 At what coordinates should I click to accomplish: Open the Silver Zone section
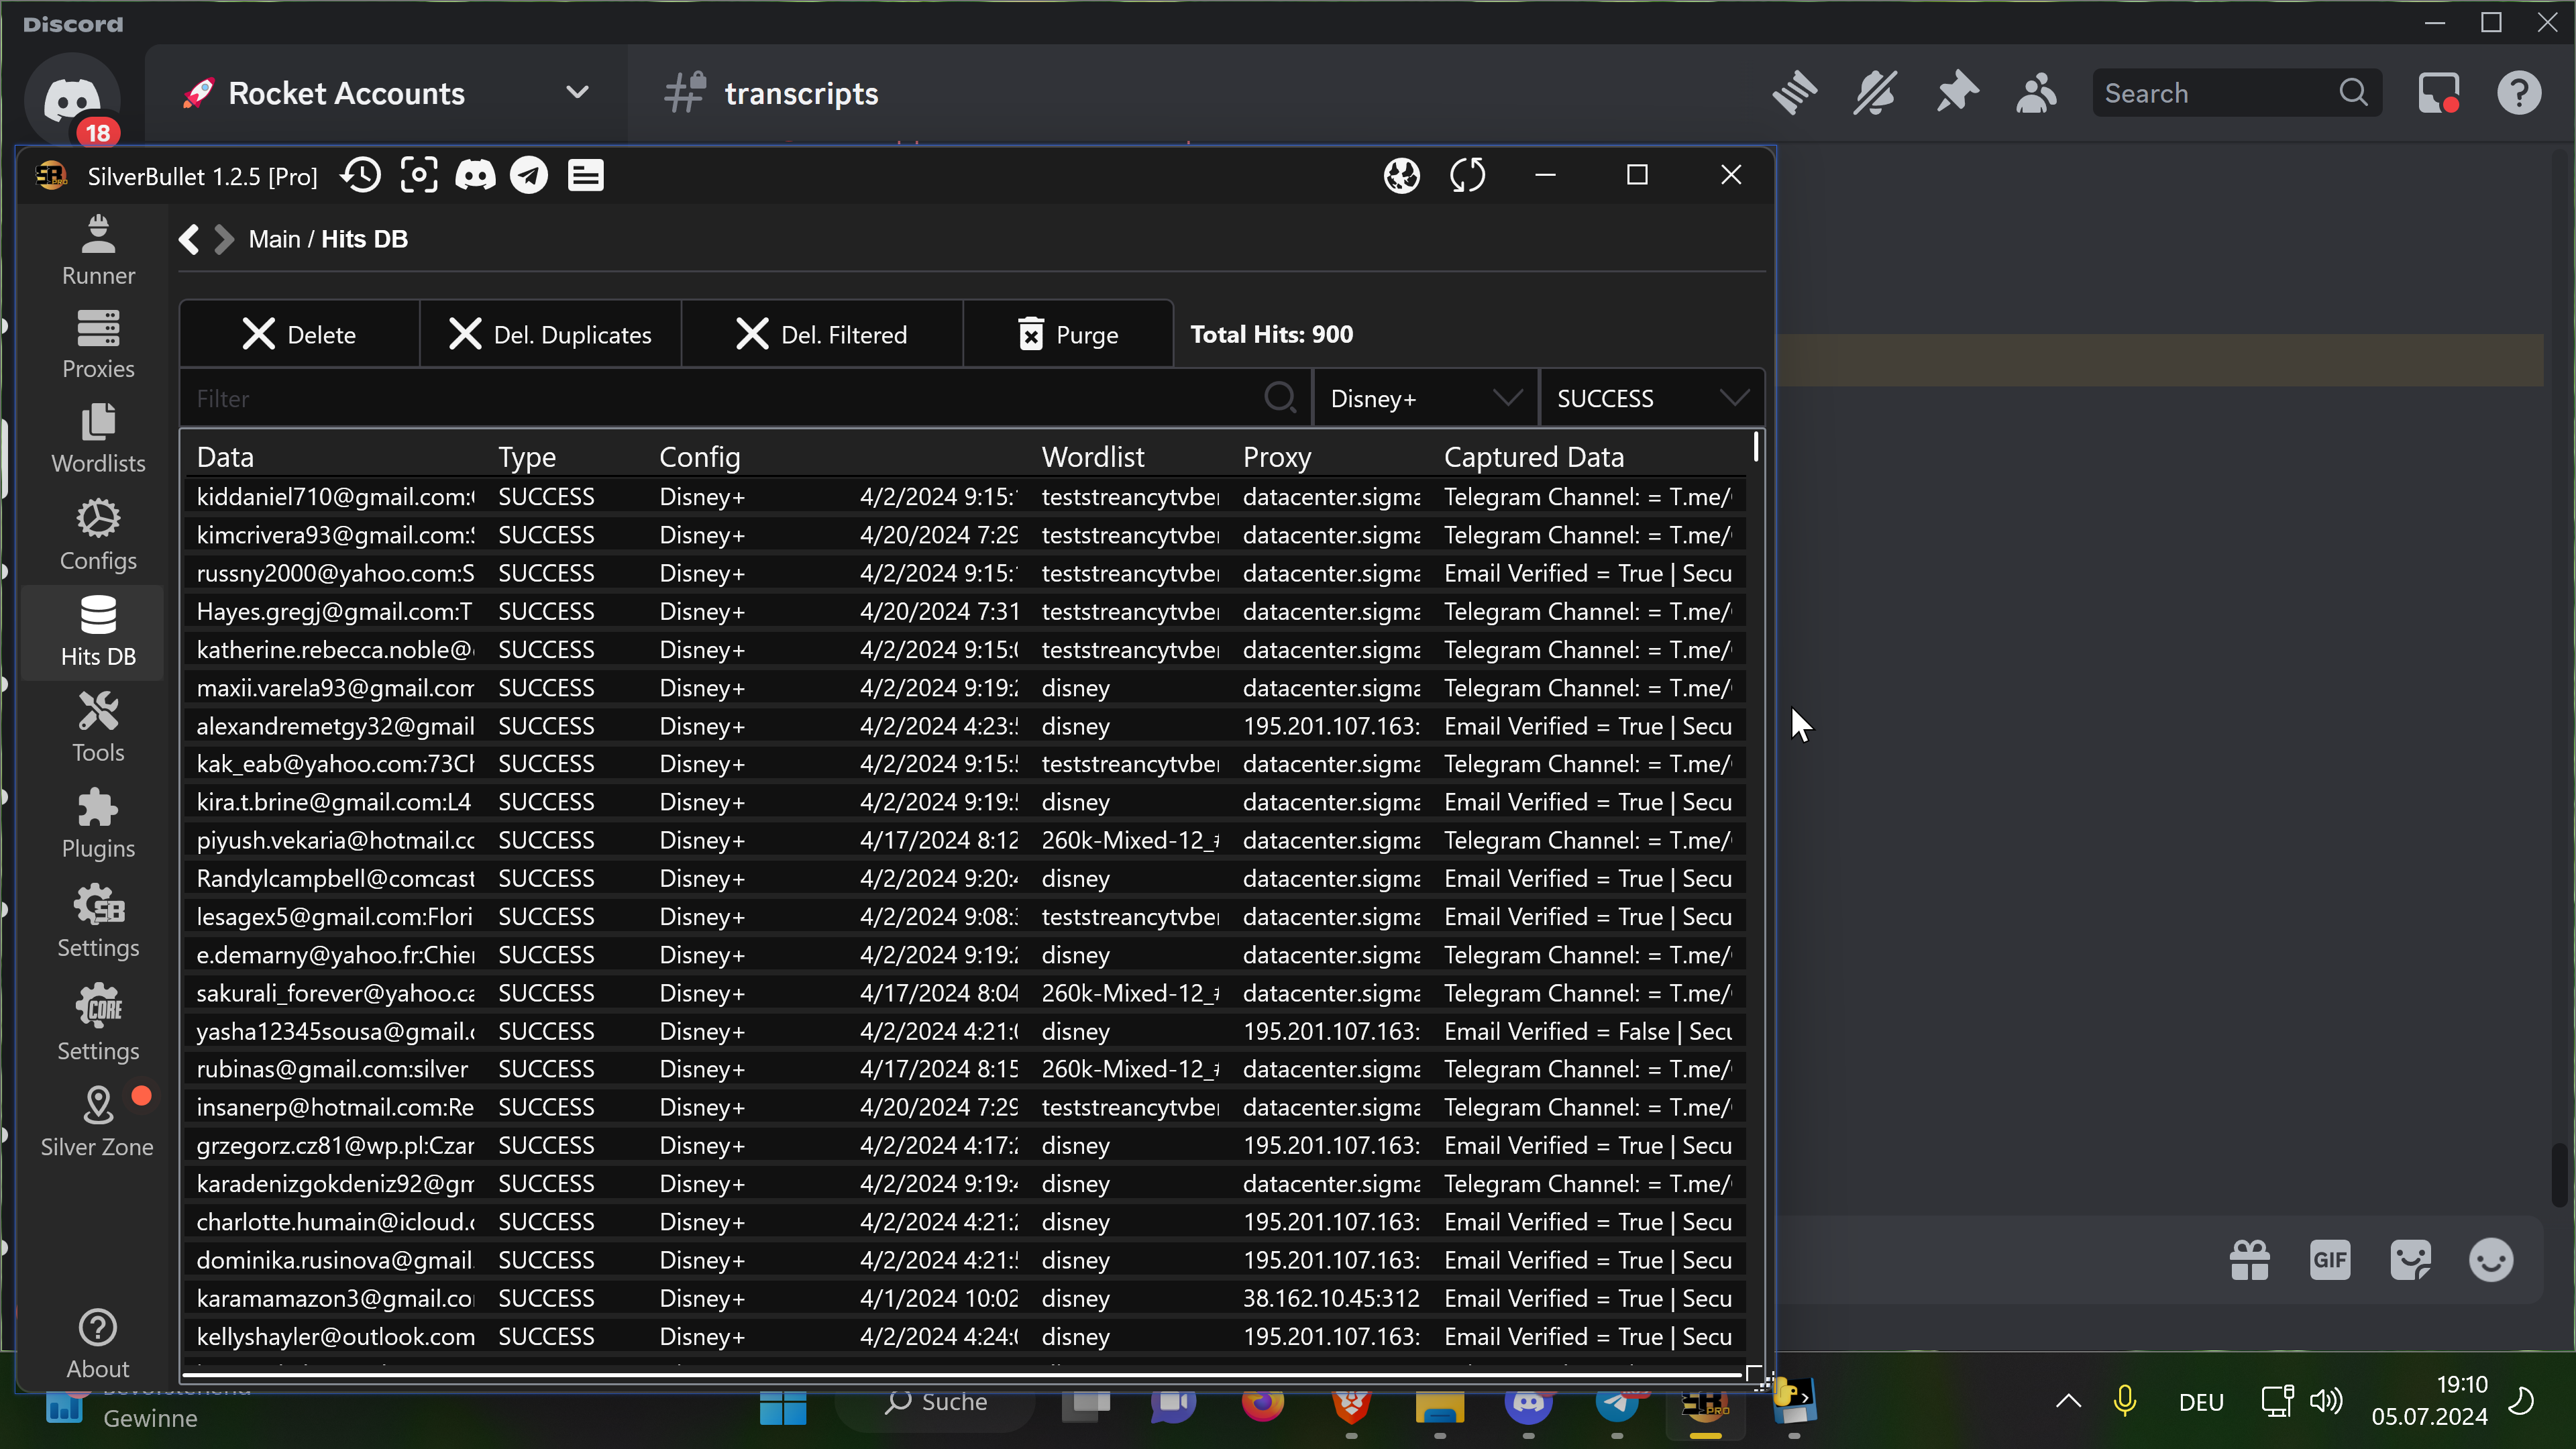[98, 1122]
